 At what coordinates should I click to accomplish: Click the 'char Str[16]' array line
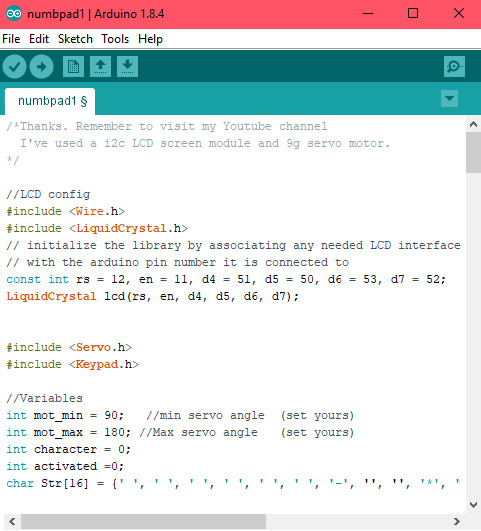click(233, 483)
